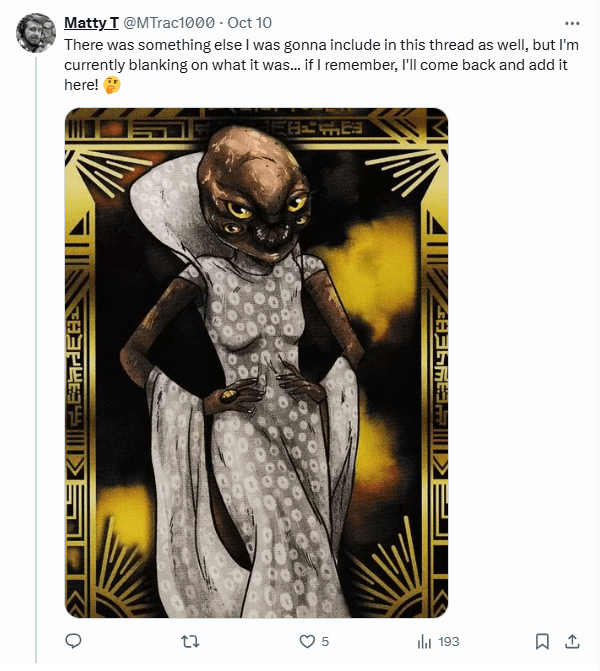The width and height of the screenshot is (600, 671).
Task: Click the gold ring on character's hand
Action: (228, 396)
